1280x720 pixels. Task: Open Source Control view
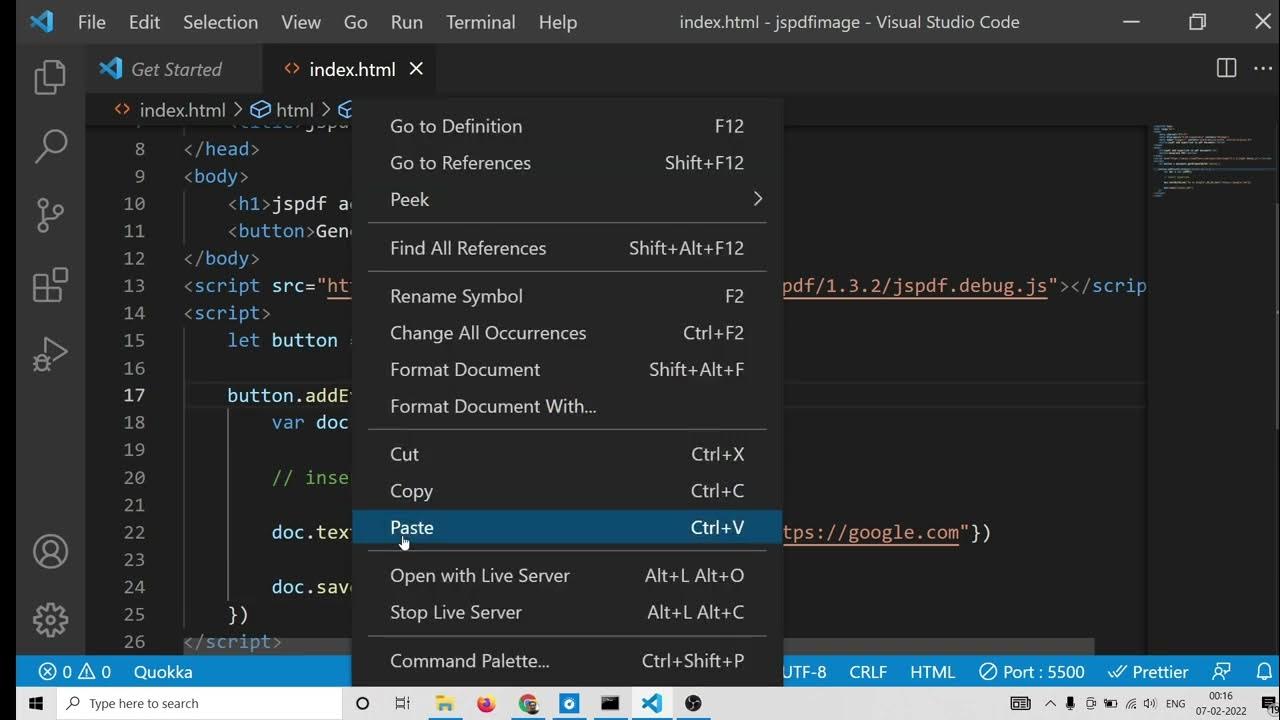tap(49, 215)
